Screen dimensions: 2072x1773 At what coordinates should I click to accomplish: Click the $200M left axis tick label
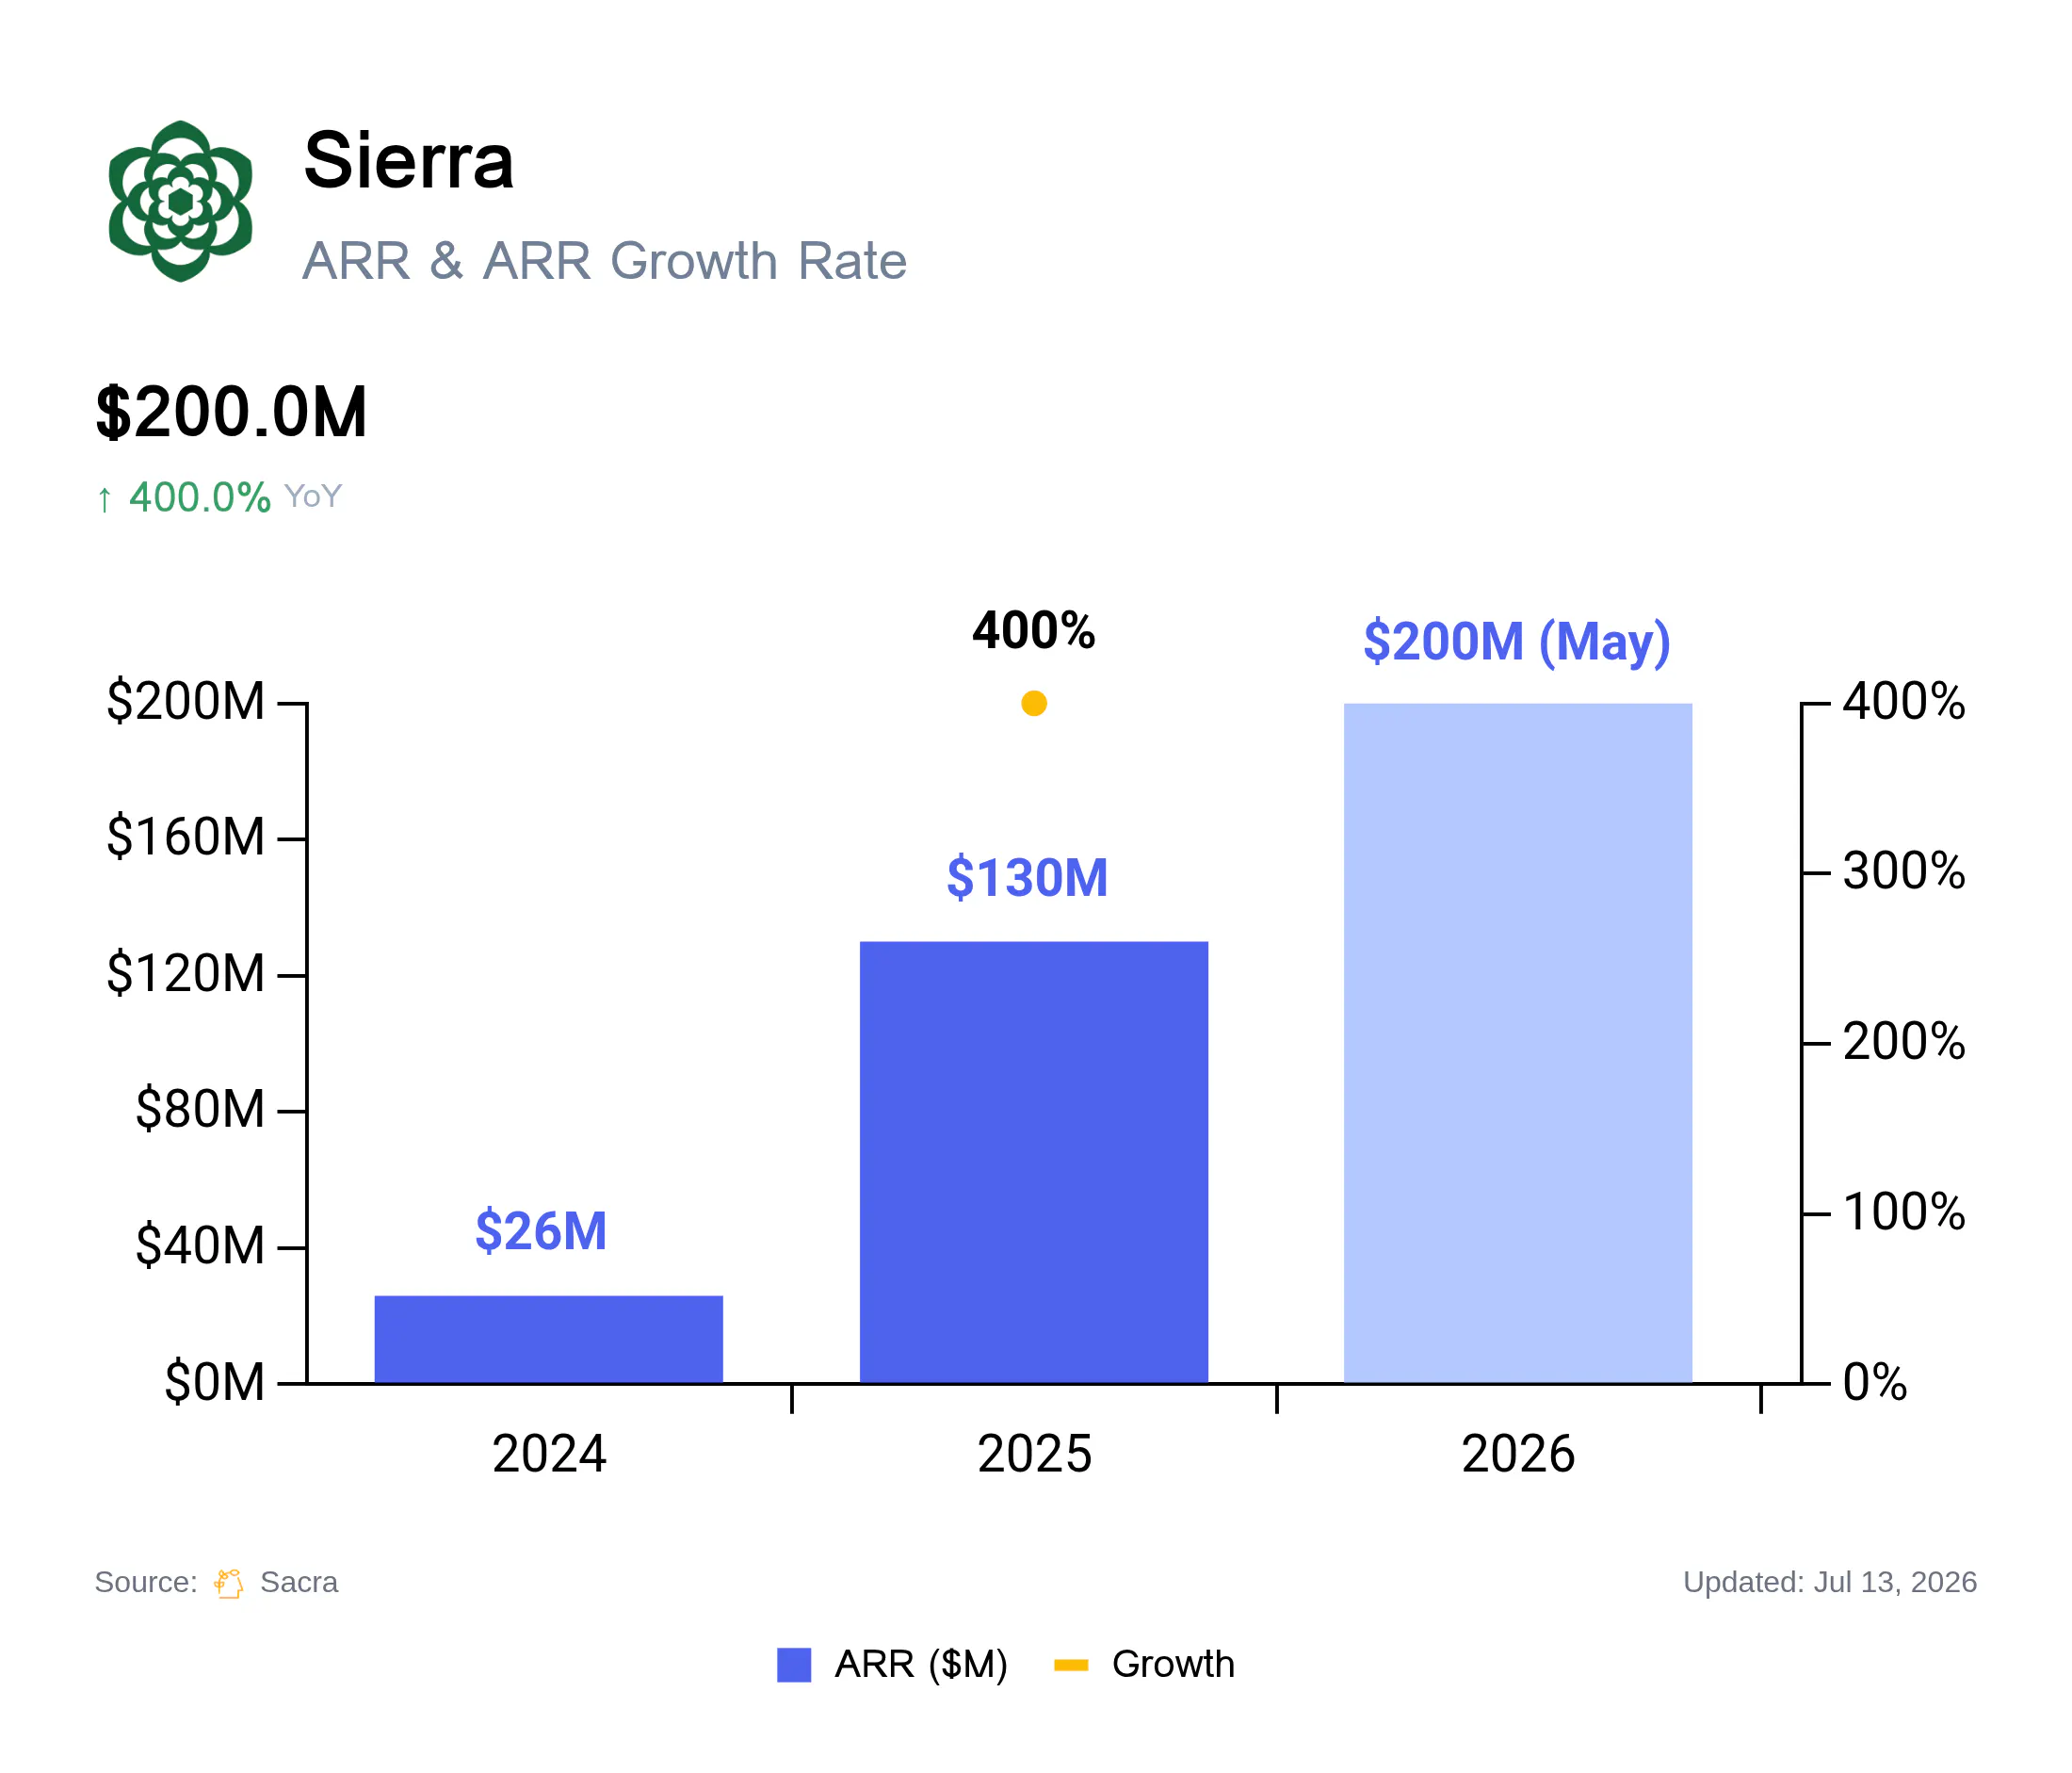point(186,702)
